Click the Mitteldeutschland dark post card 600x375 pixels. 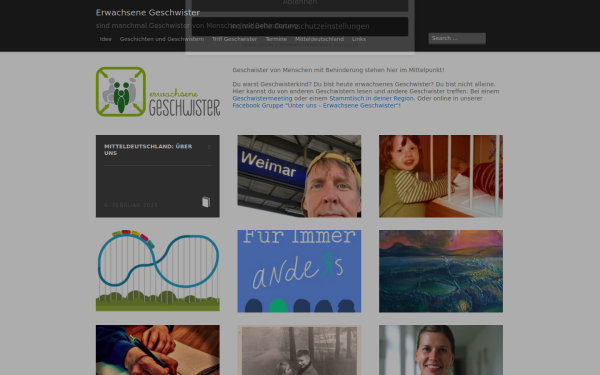pyautogui.click(x=158, y=176)
